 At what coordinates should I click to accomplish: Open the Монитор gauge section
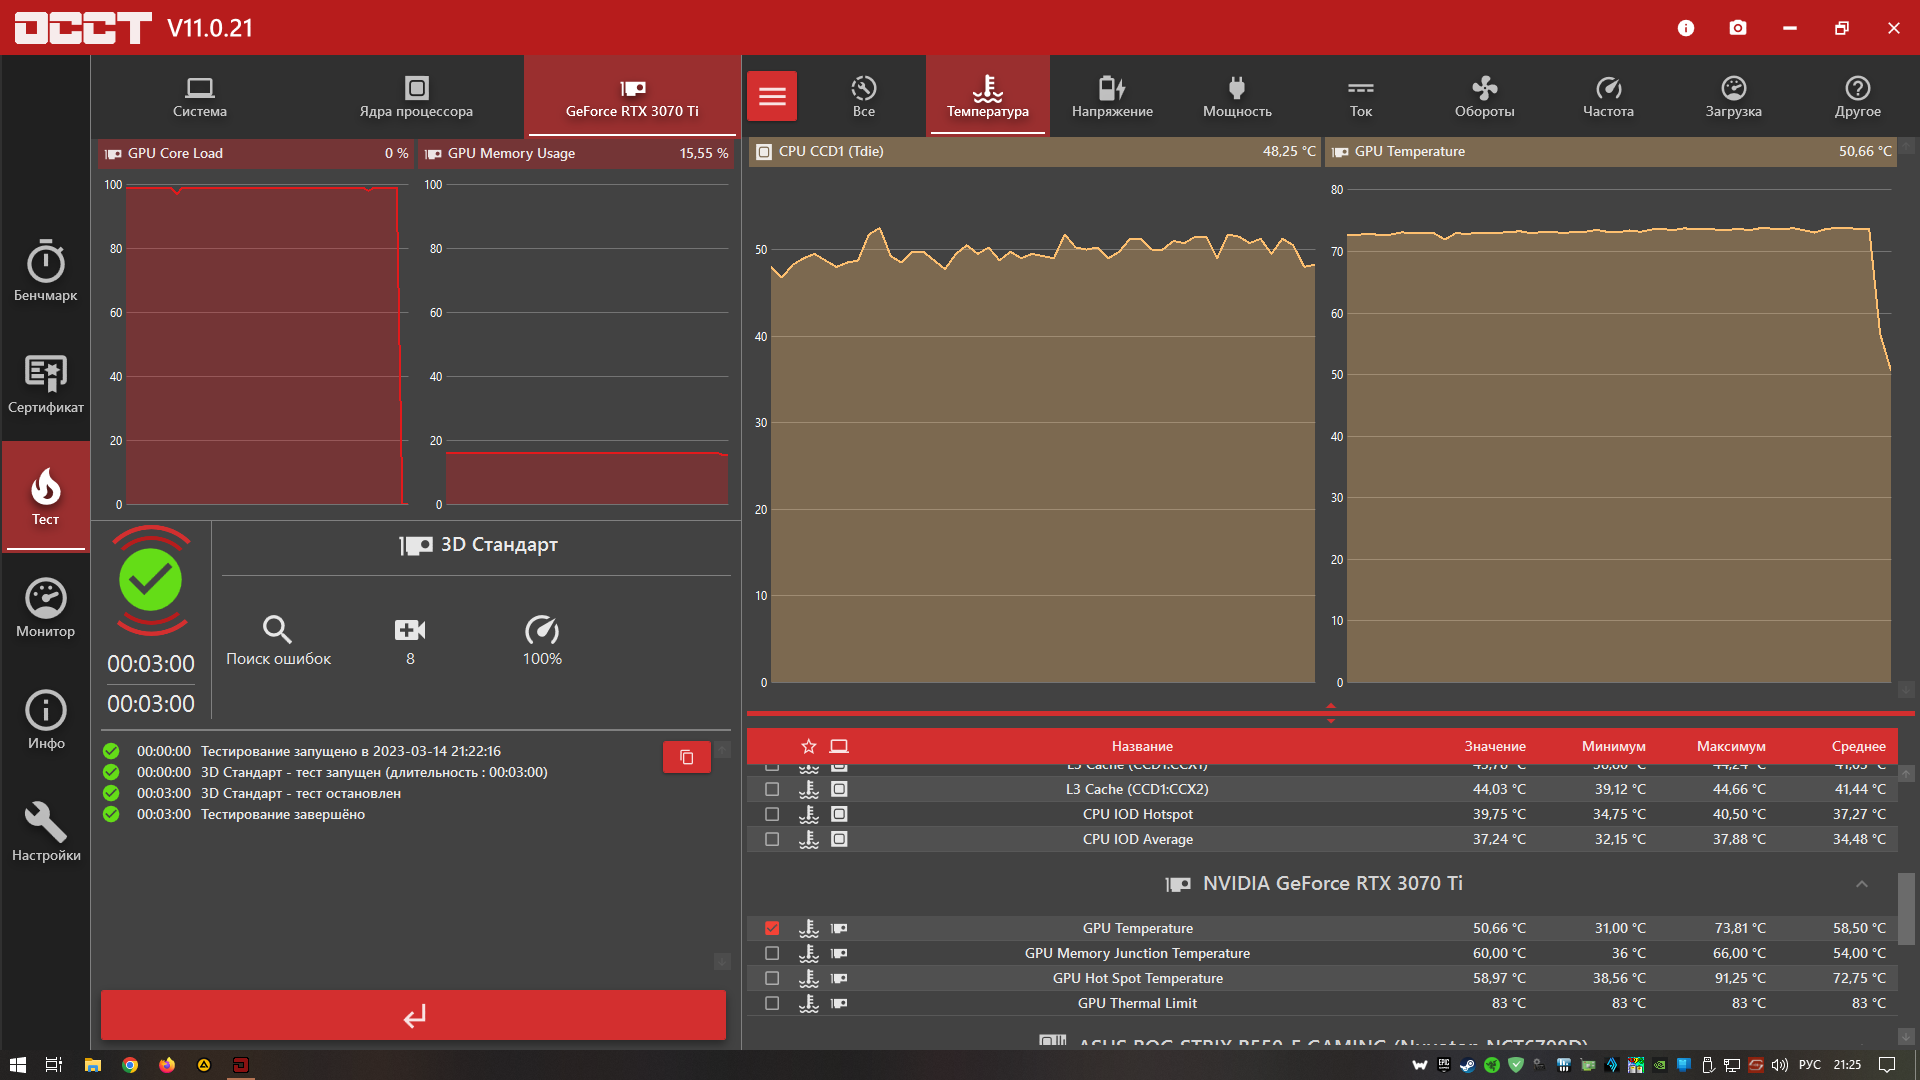pyautogui.click(x=45, y=608)
